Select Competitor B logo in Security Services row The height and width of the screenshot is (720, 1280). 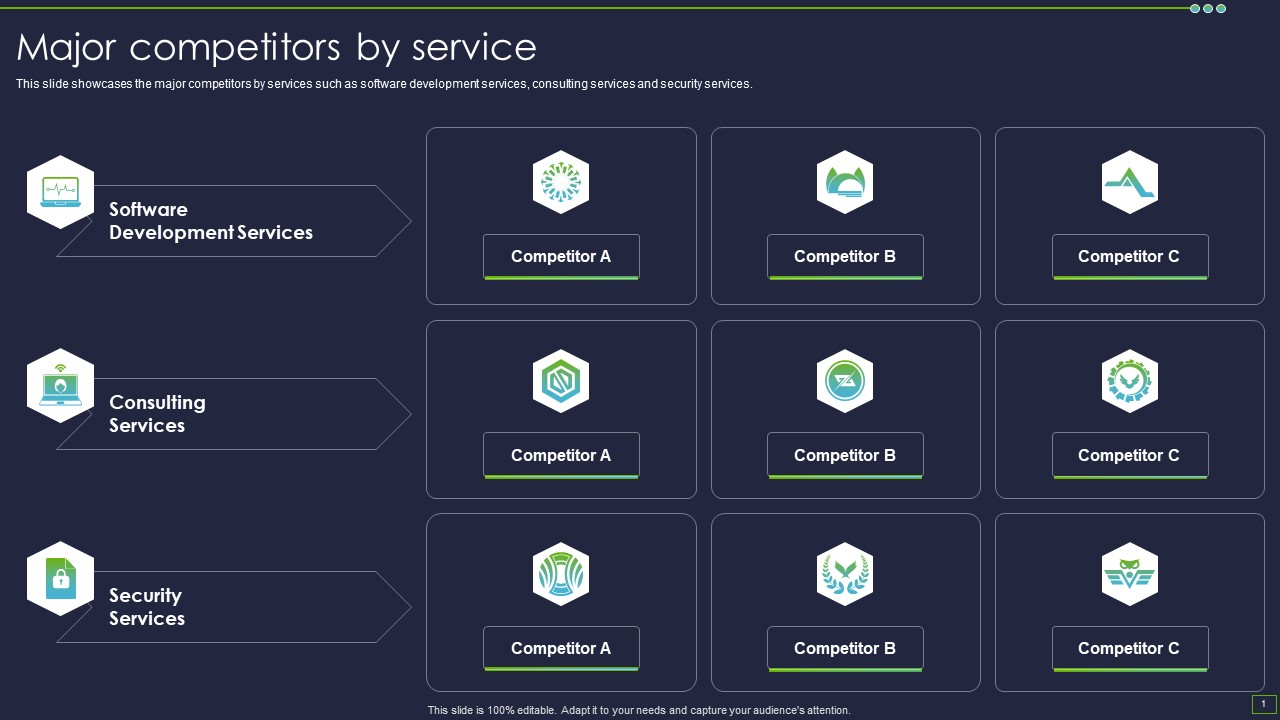pos(845,574)
